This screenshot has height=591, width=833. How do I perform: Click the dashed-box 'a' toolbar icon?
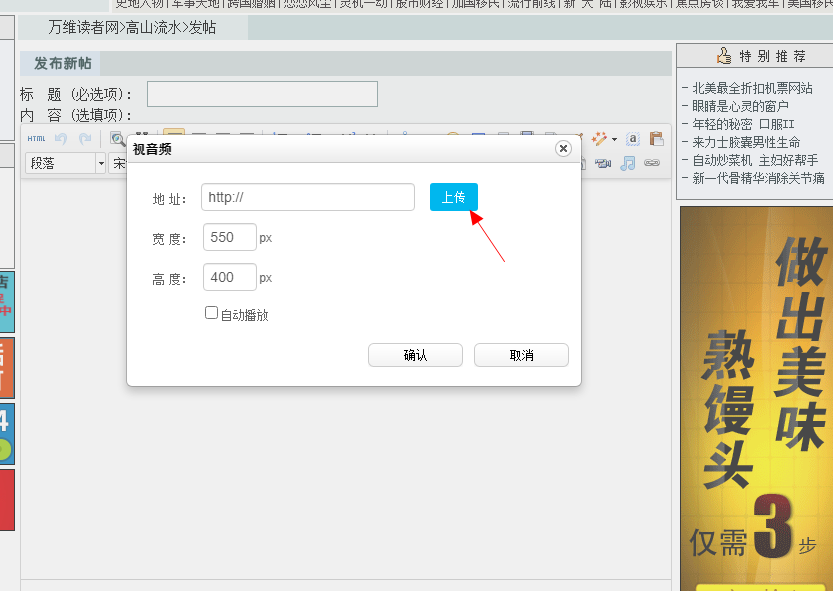tap(633, 139)
